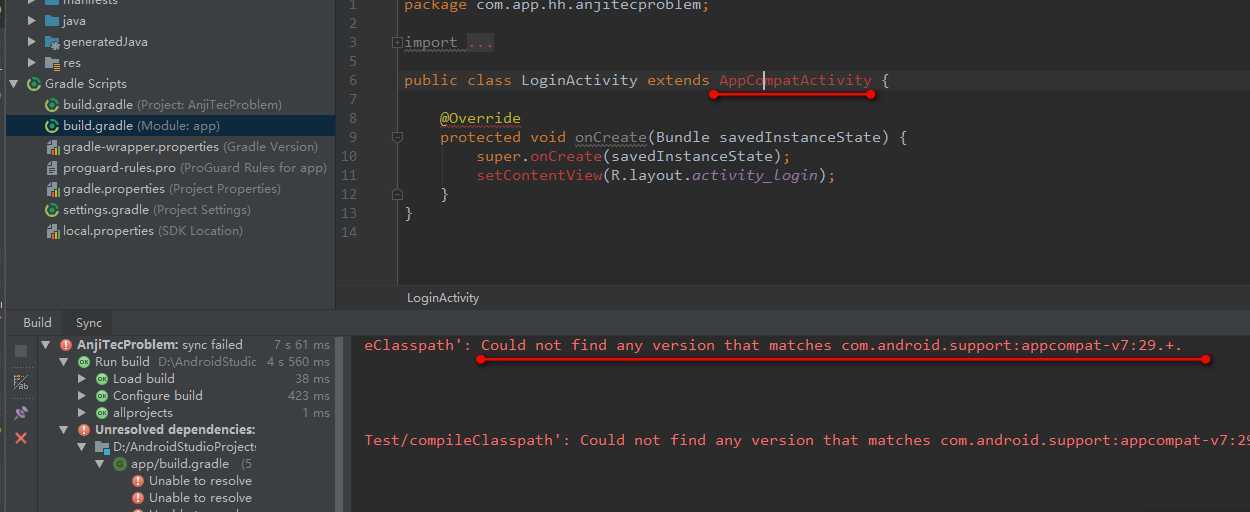Click the red X close icon in the Build toolbar
1250x512 pixels.
[21, 438]
